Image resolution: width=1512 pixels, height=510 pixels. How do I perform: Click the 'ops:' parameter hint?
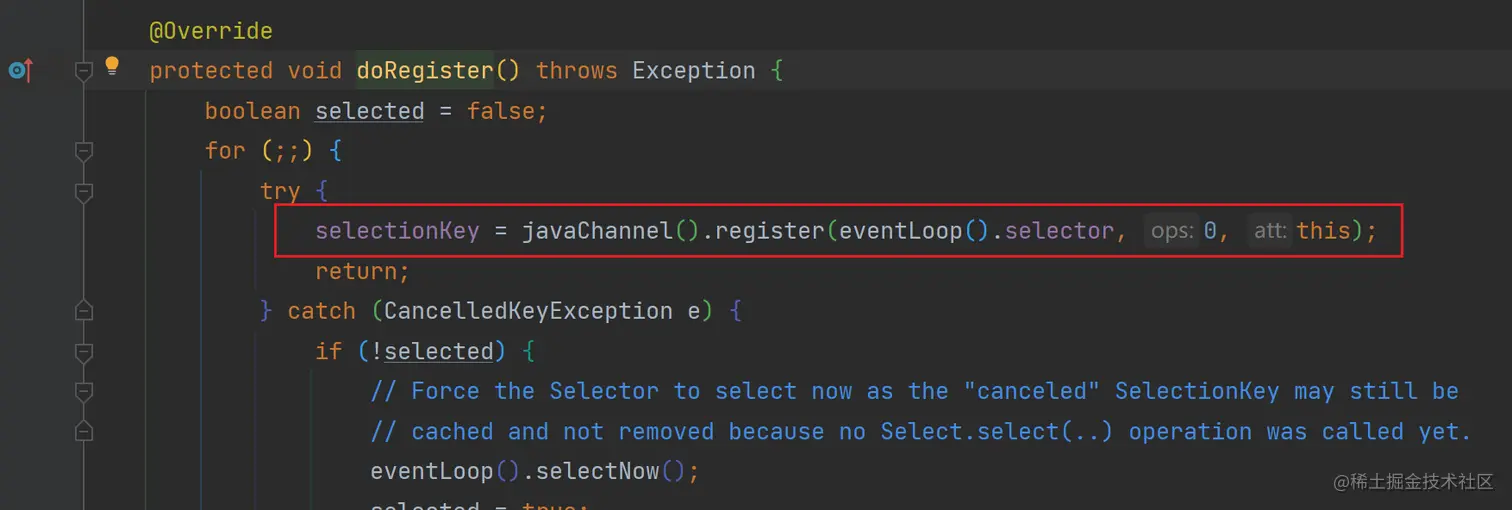1172,231
